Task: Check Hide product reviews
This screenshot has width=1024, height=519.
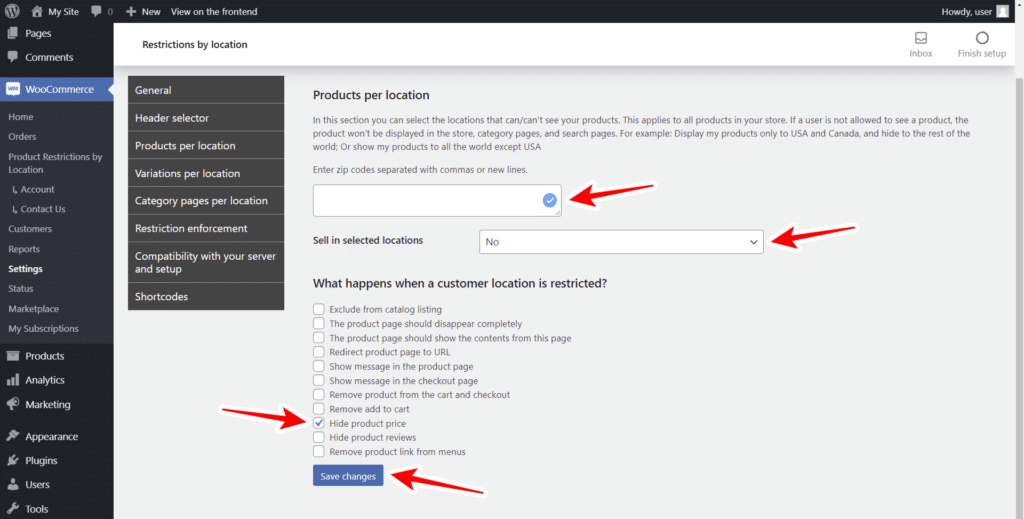Action: coord(319,437)
